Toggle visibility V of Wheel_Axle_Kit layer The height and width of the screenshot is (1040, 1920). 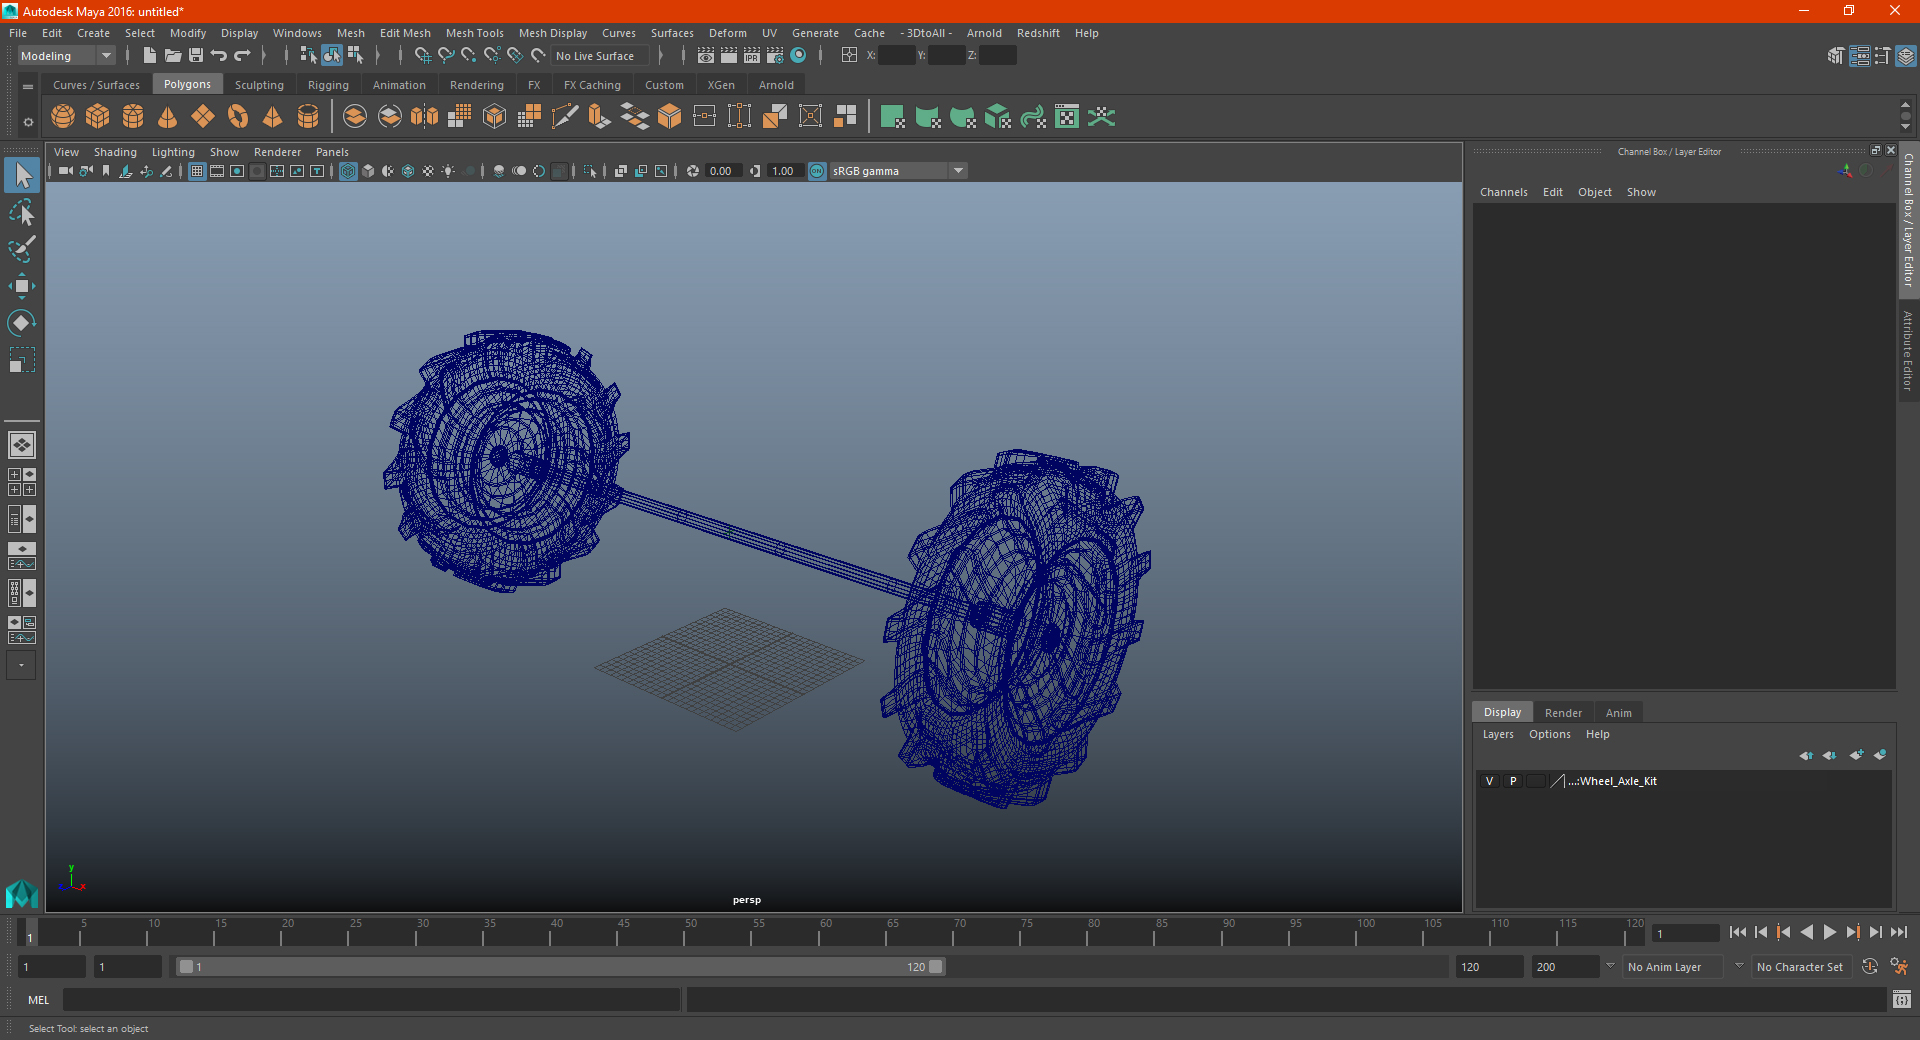pyautogui.click(x=1489, y=781)
